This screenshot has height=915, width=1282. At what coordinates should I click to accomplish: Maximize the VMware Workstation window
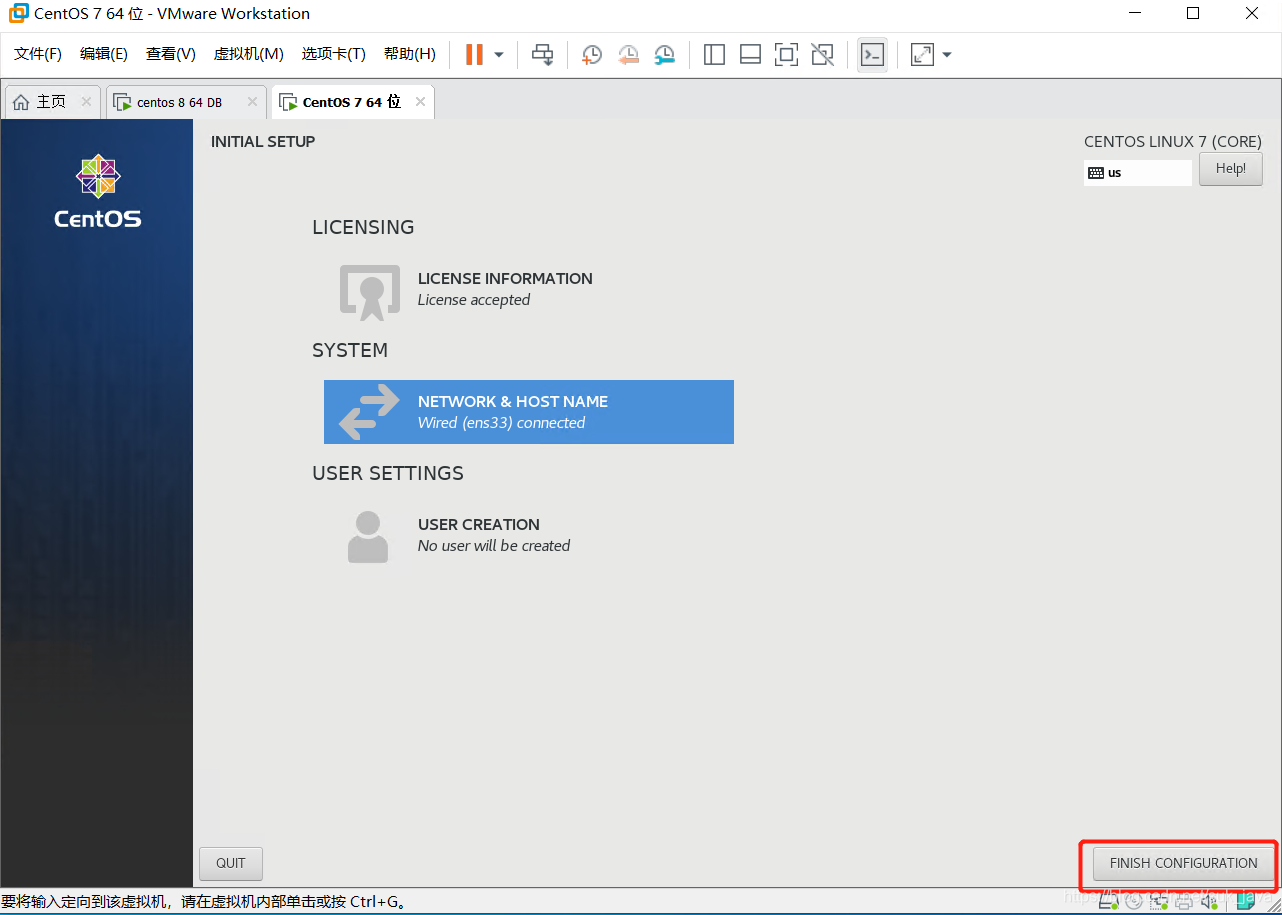(1193, 14)
